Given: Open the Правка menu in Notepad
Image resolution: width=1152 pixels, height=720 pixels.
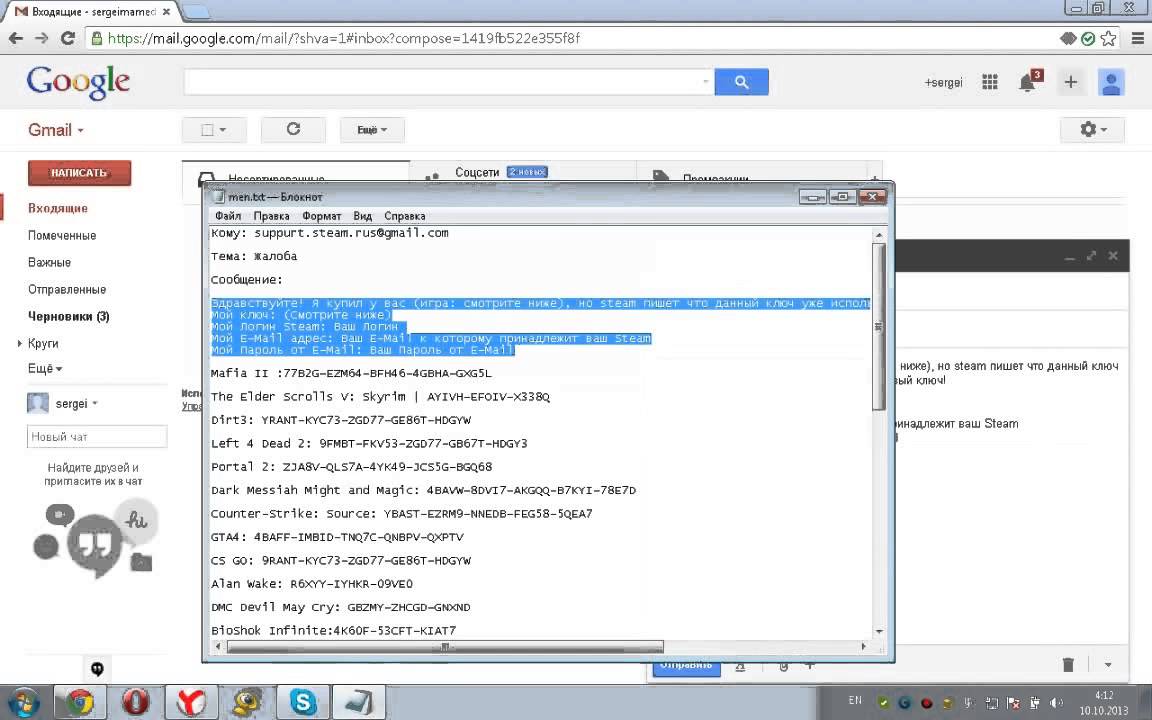Looking at the screenshot, I should click(x=271, y=216).
